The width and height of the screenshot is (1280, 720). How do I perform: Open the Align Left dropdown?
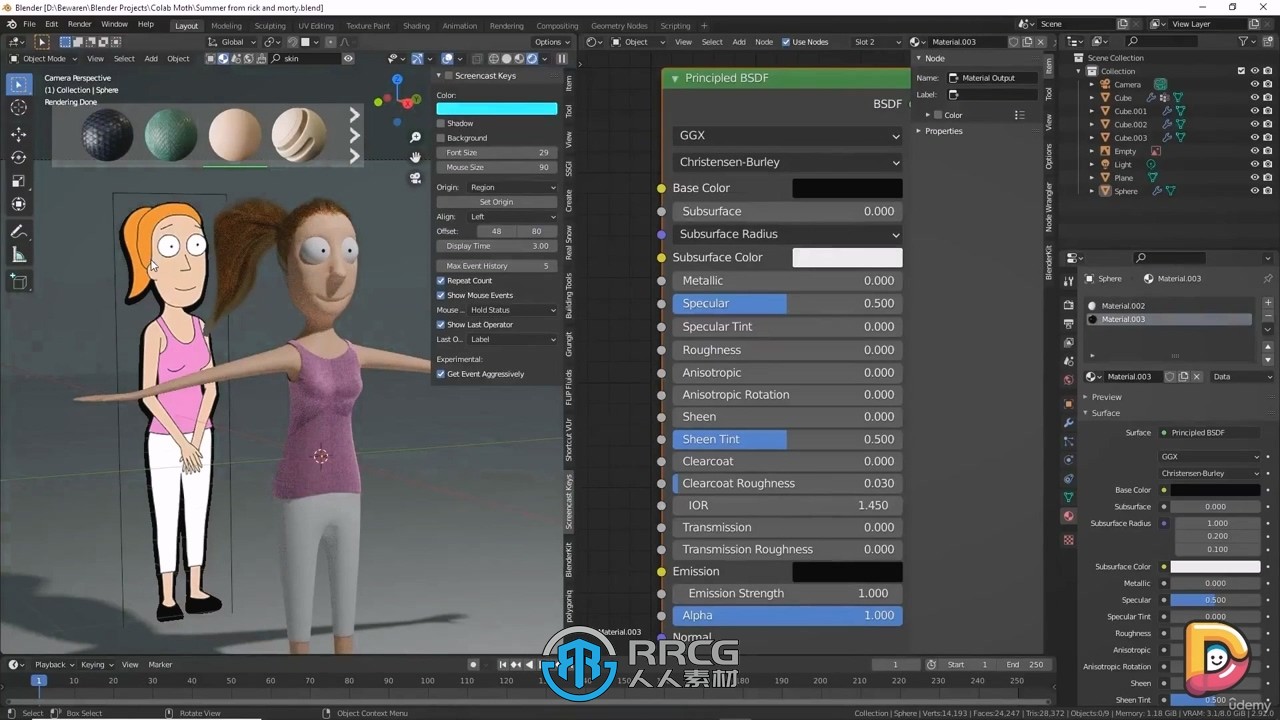(512, 216)
